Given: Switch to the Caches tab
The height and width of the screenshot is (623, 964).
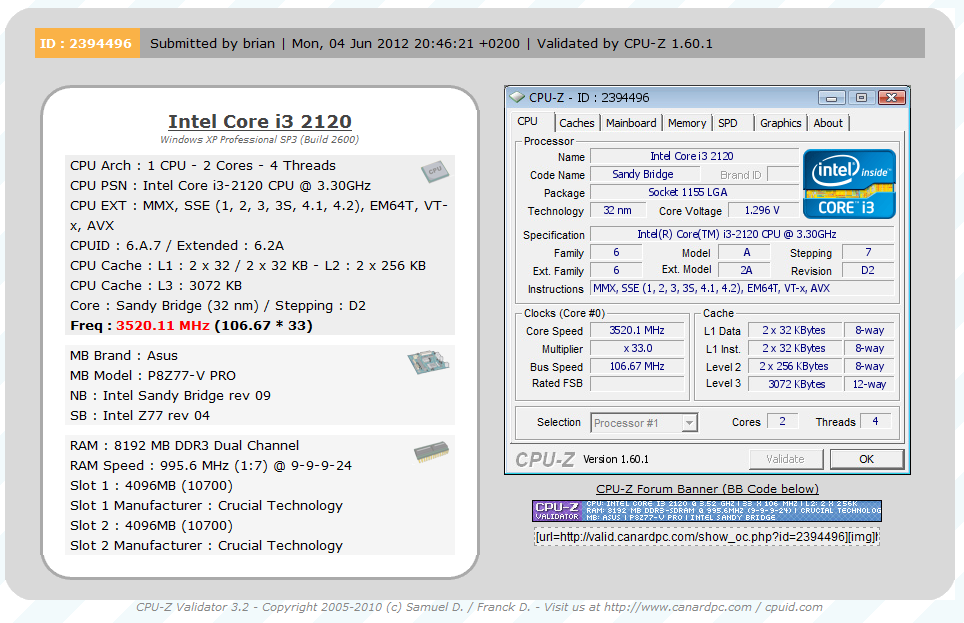Looking at the screenshot, I should point(577,123).
